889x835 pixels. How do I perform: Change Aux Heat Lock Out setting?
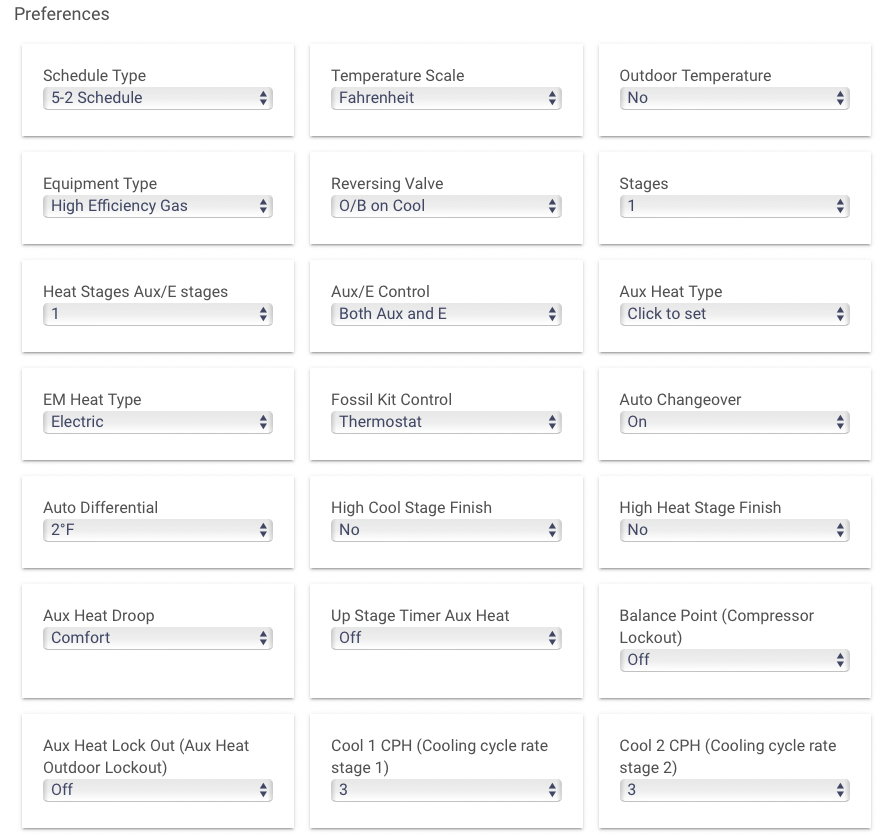point(158,790)
